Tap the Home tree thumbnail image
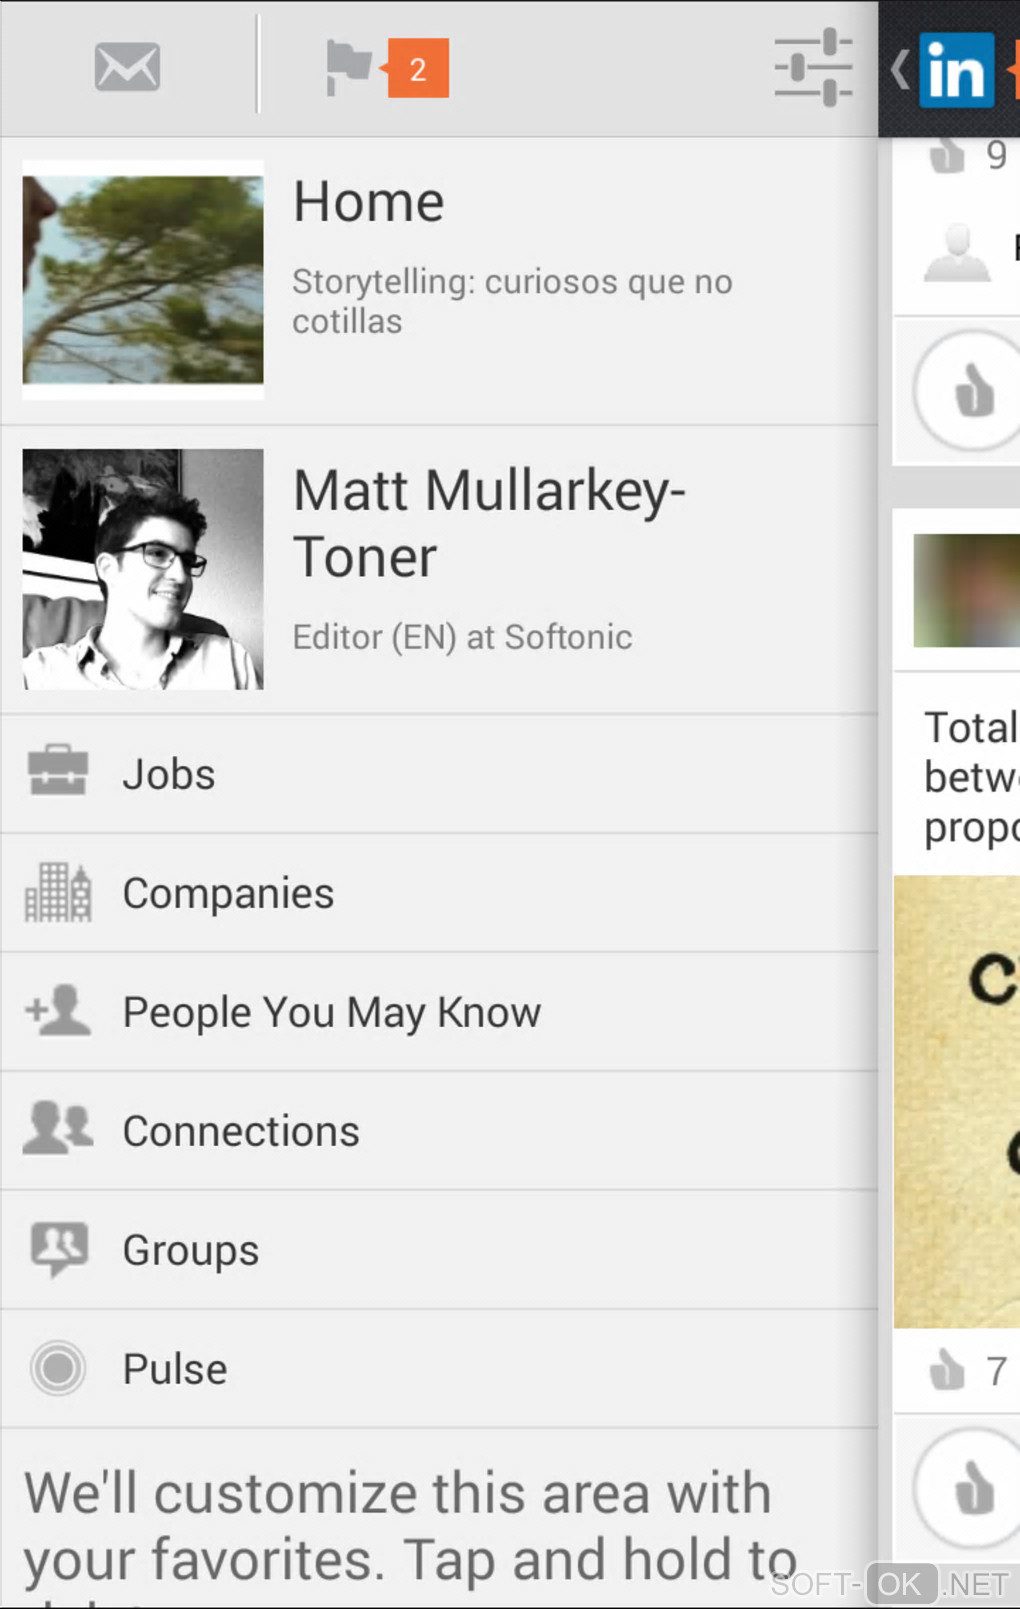 143,280
